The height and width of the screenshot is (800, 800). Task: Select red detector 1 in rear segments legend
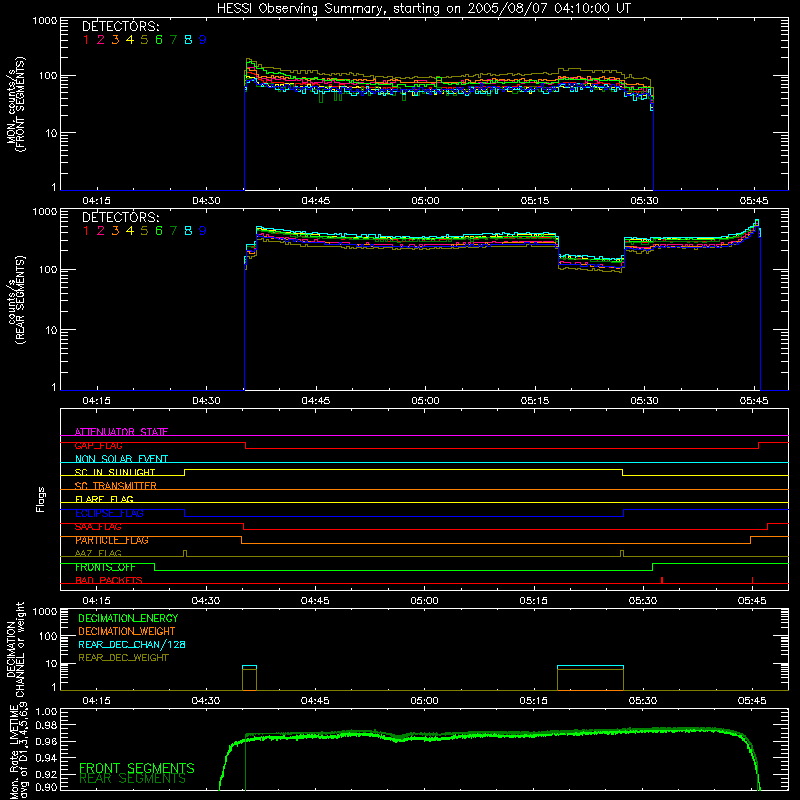(x=86, y=231)
